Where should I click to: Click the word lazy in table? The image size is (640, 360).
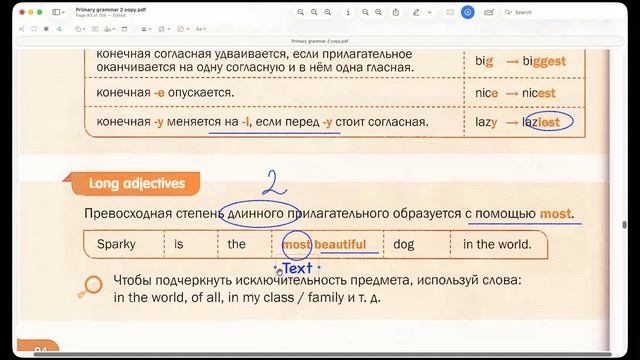(x=486, y=122)
